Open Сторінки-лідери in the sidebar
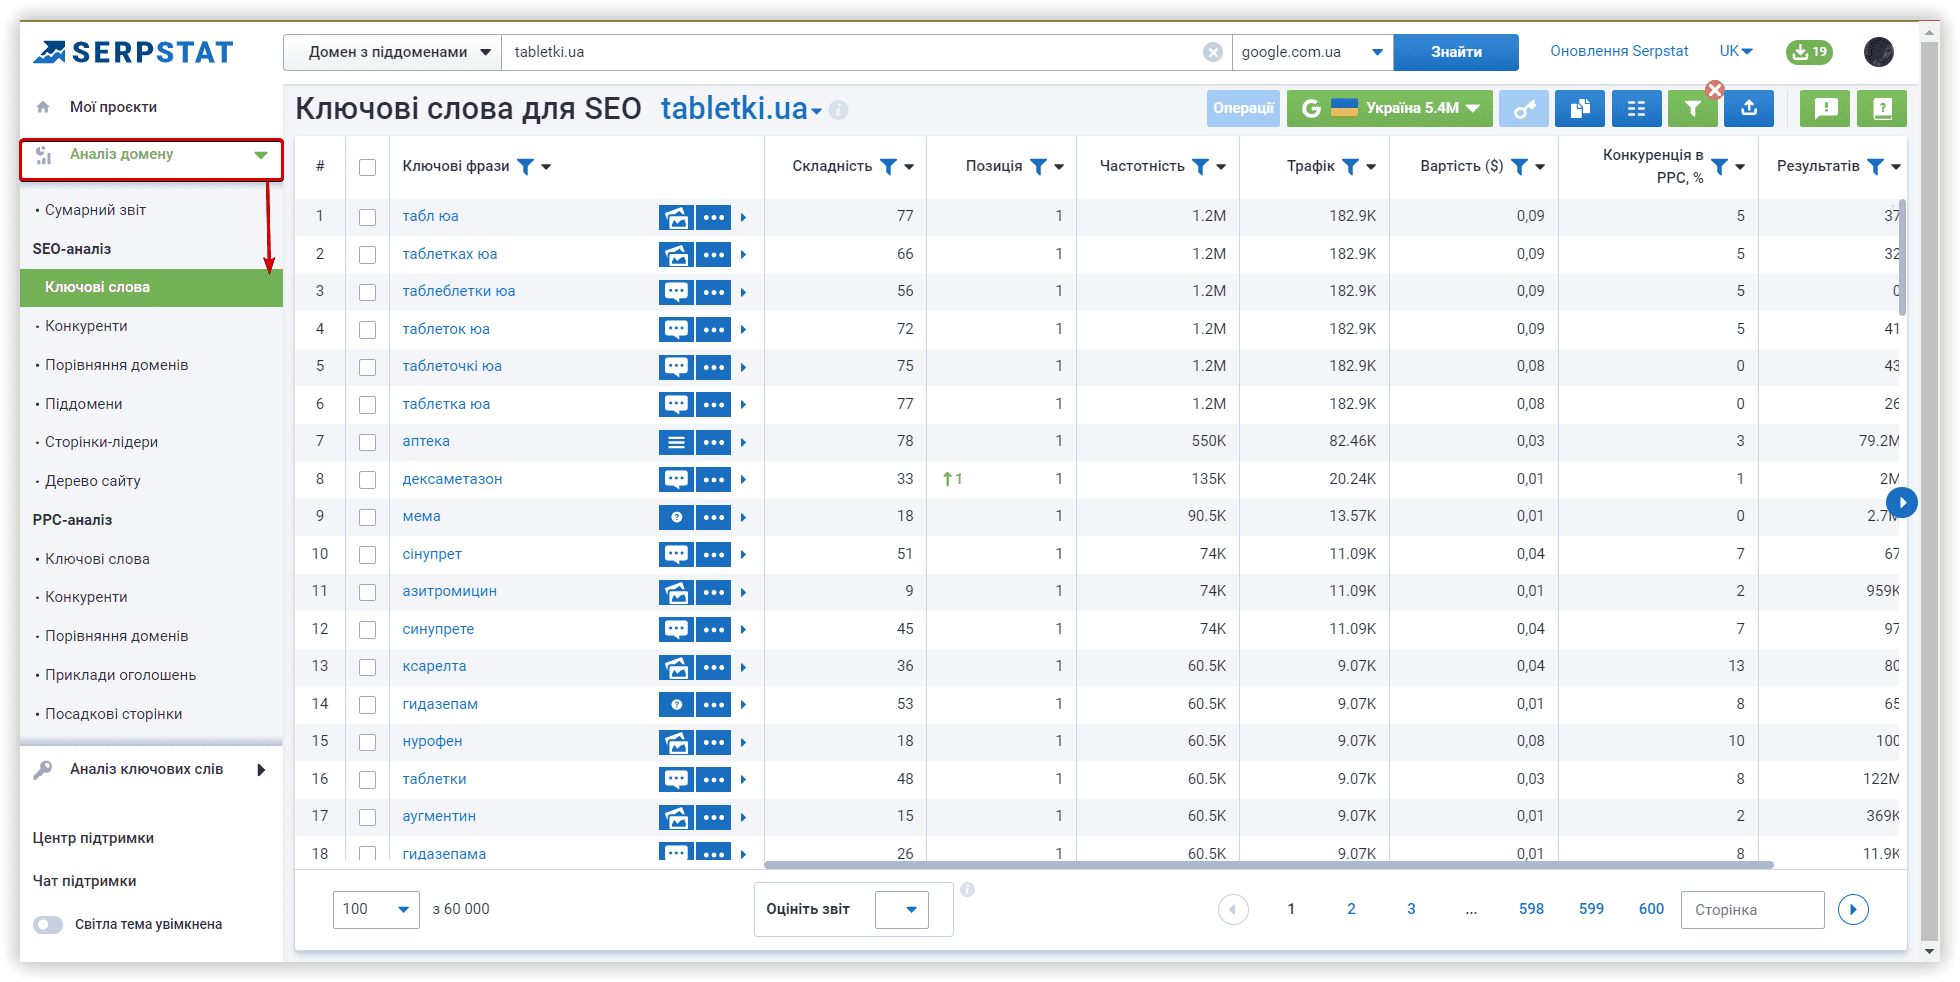Image resolution: width=1960 pixels, height=982 pixels. coord(101,442)
